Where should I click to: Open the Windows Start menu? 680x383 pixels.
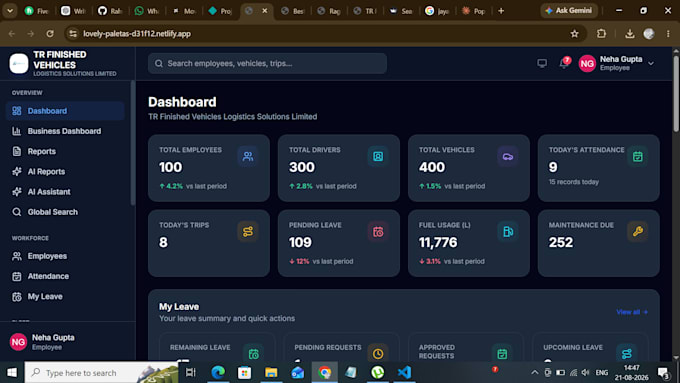12,373
